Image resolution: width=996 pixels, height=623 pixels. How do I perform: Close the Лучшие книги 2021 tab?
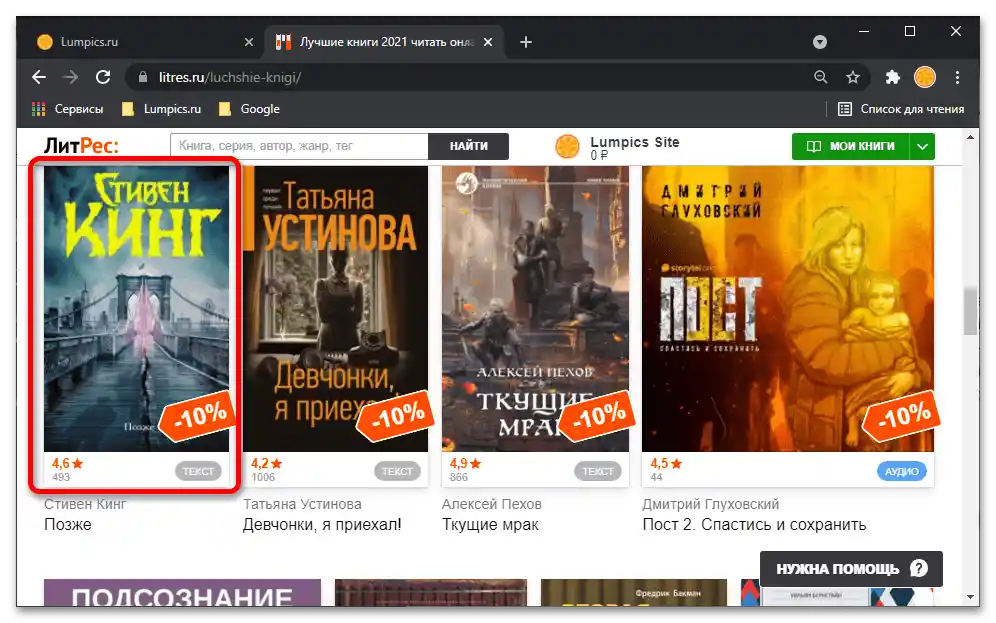pos(488,42)
